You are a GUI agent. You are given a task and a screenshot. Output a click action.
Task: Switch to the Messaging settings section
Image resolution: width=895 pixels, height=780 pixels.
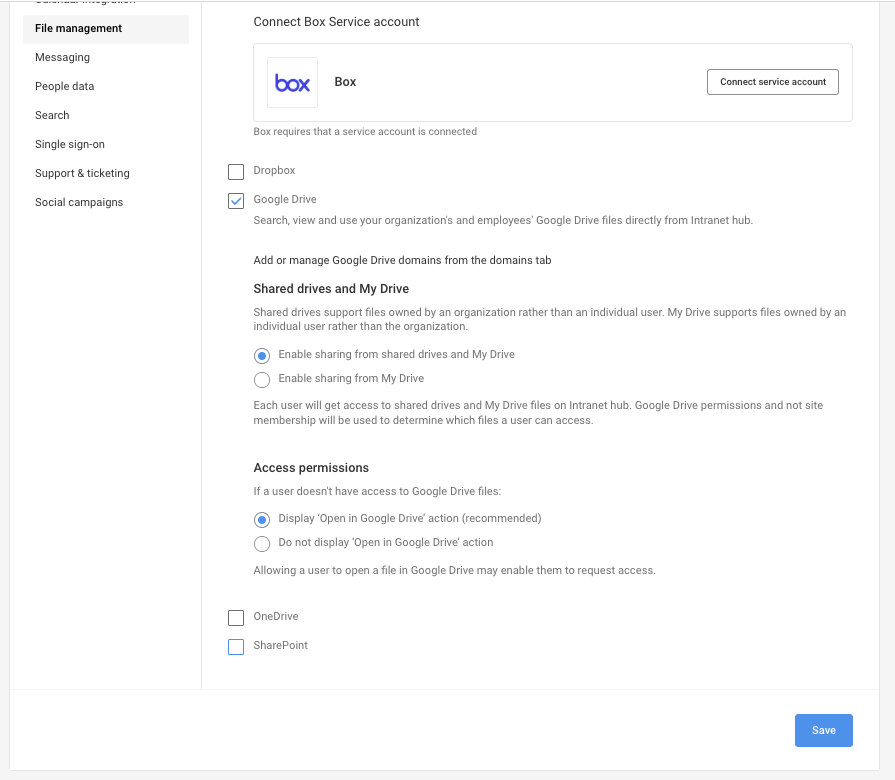click(62, 57)
